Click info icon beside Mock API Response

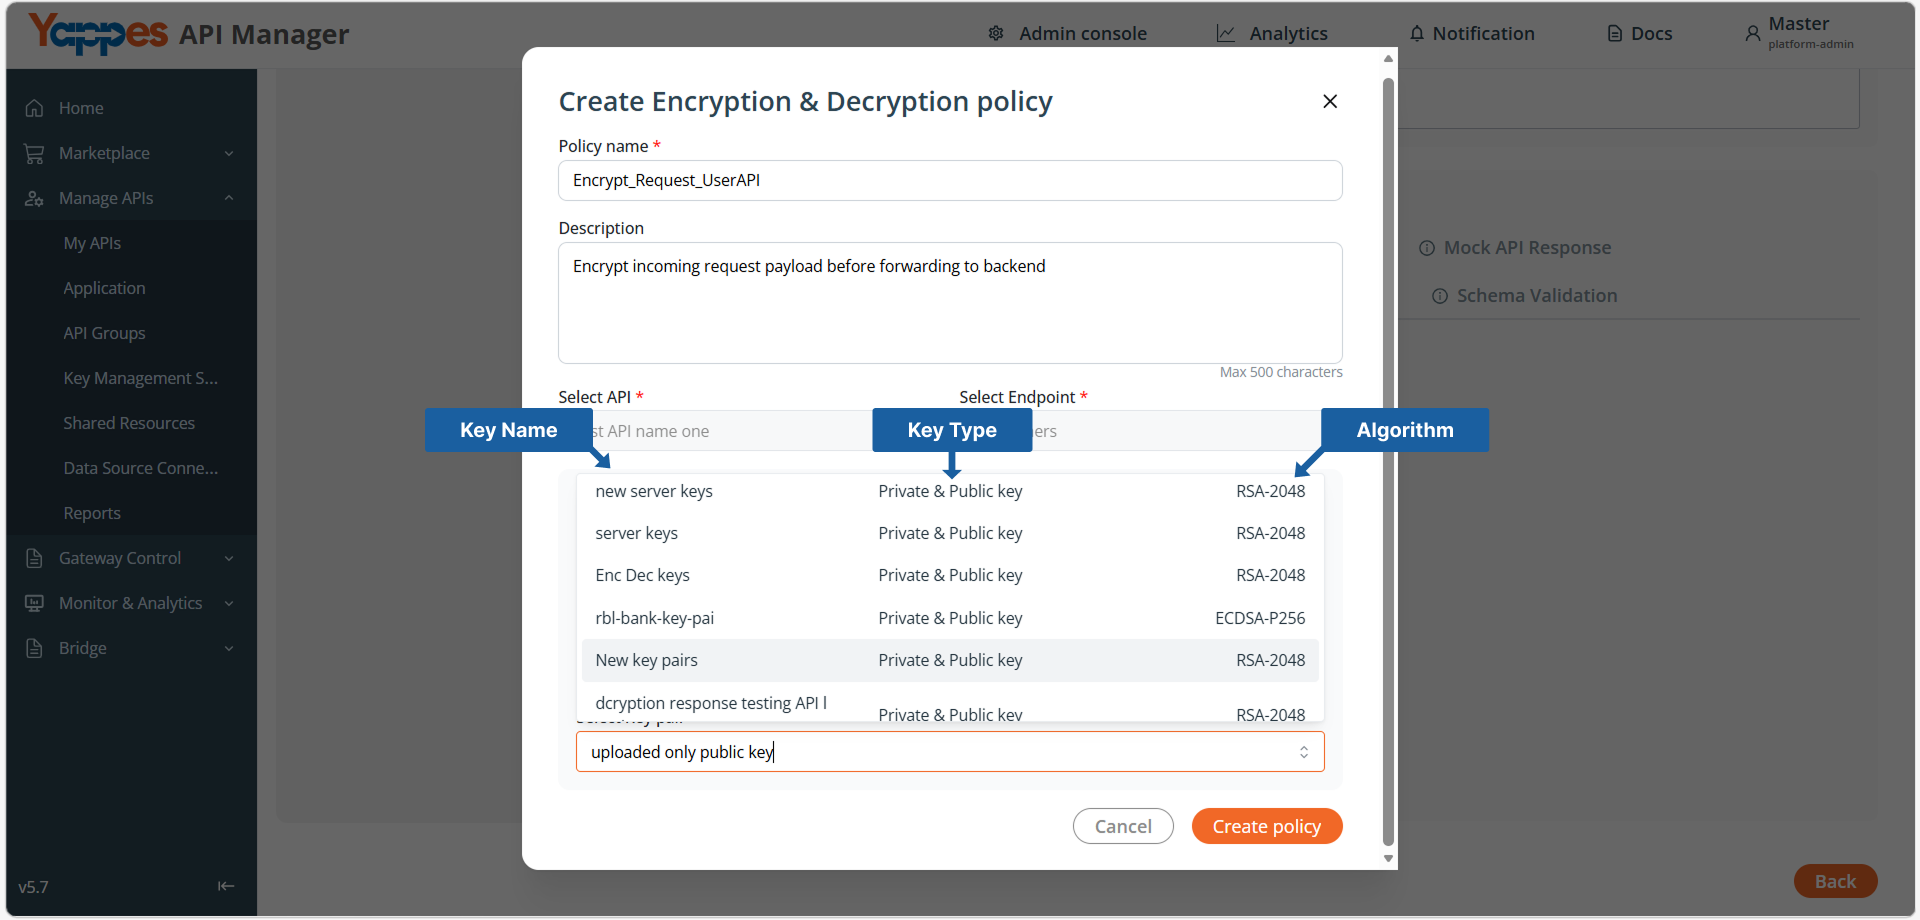(1427, 248)
